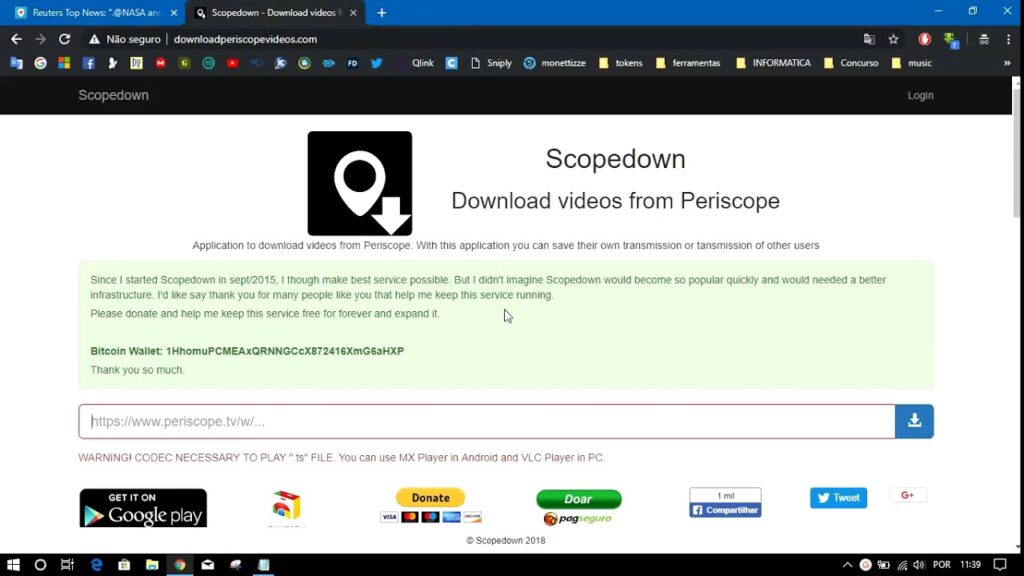This screenshot has height=576, width=1024.
Task: Click the green Doar PagSeguro button
Action: click(x=579, y=499)
